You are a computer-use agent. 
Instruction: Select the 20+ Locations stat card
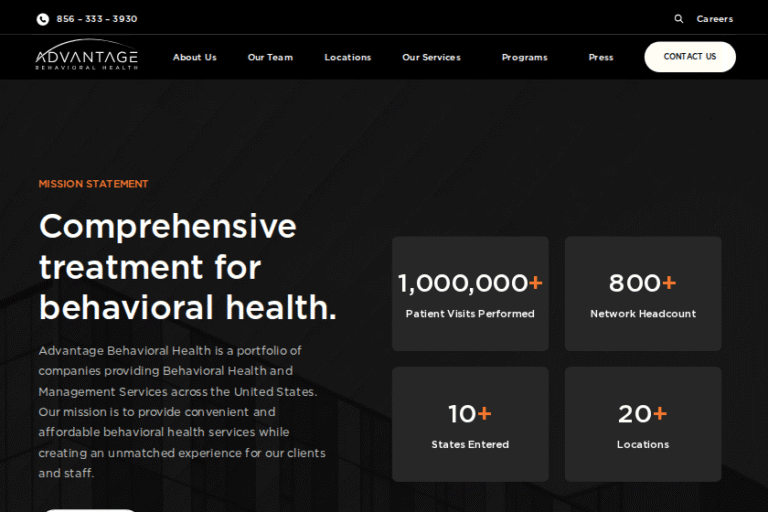(642, 424)
